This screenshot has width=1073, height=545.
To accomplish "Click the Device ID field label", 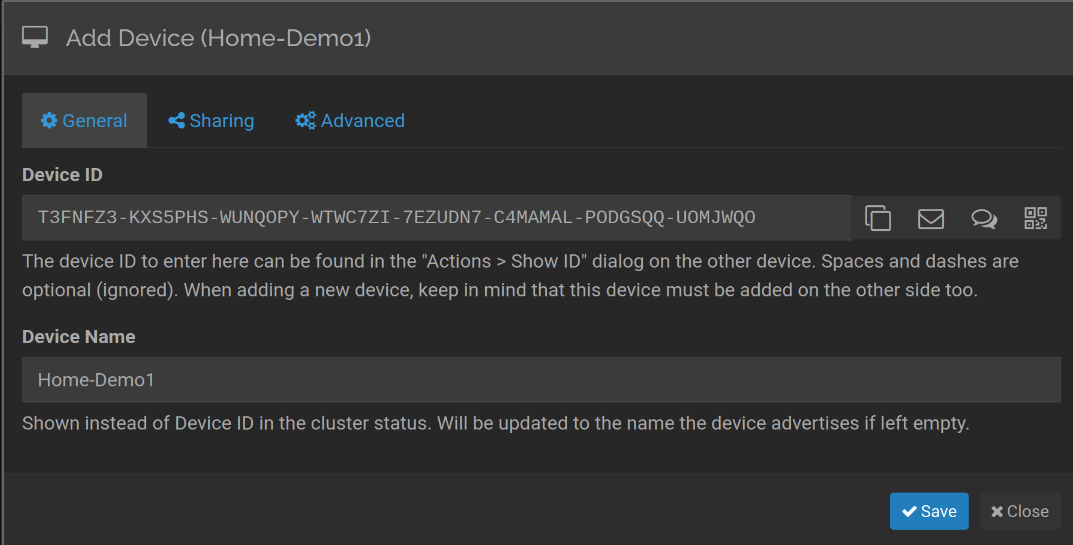I will point(62,175).
